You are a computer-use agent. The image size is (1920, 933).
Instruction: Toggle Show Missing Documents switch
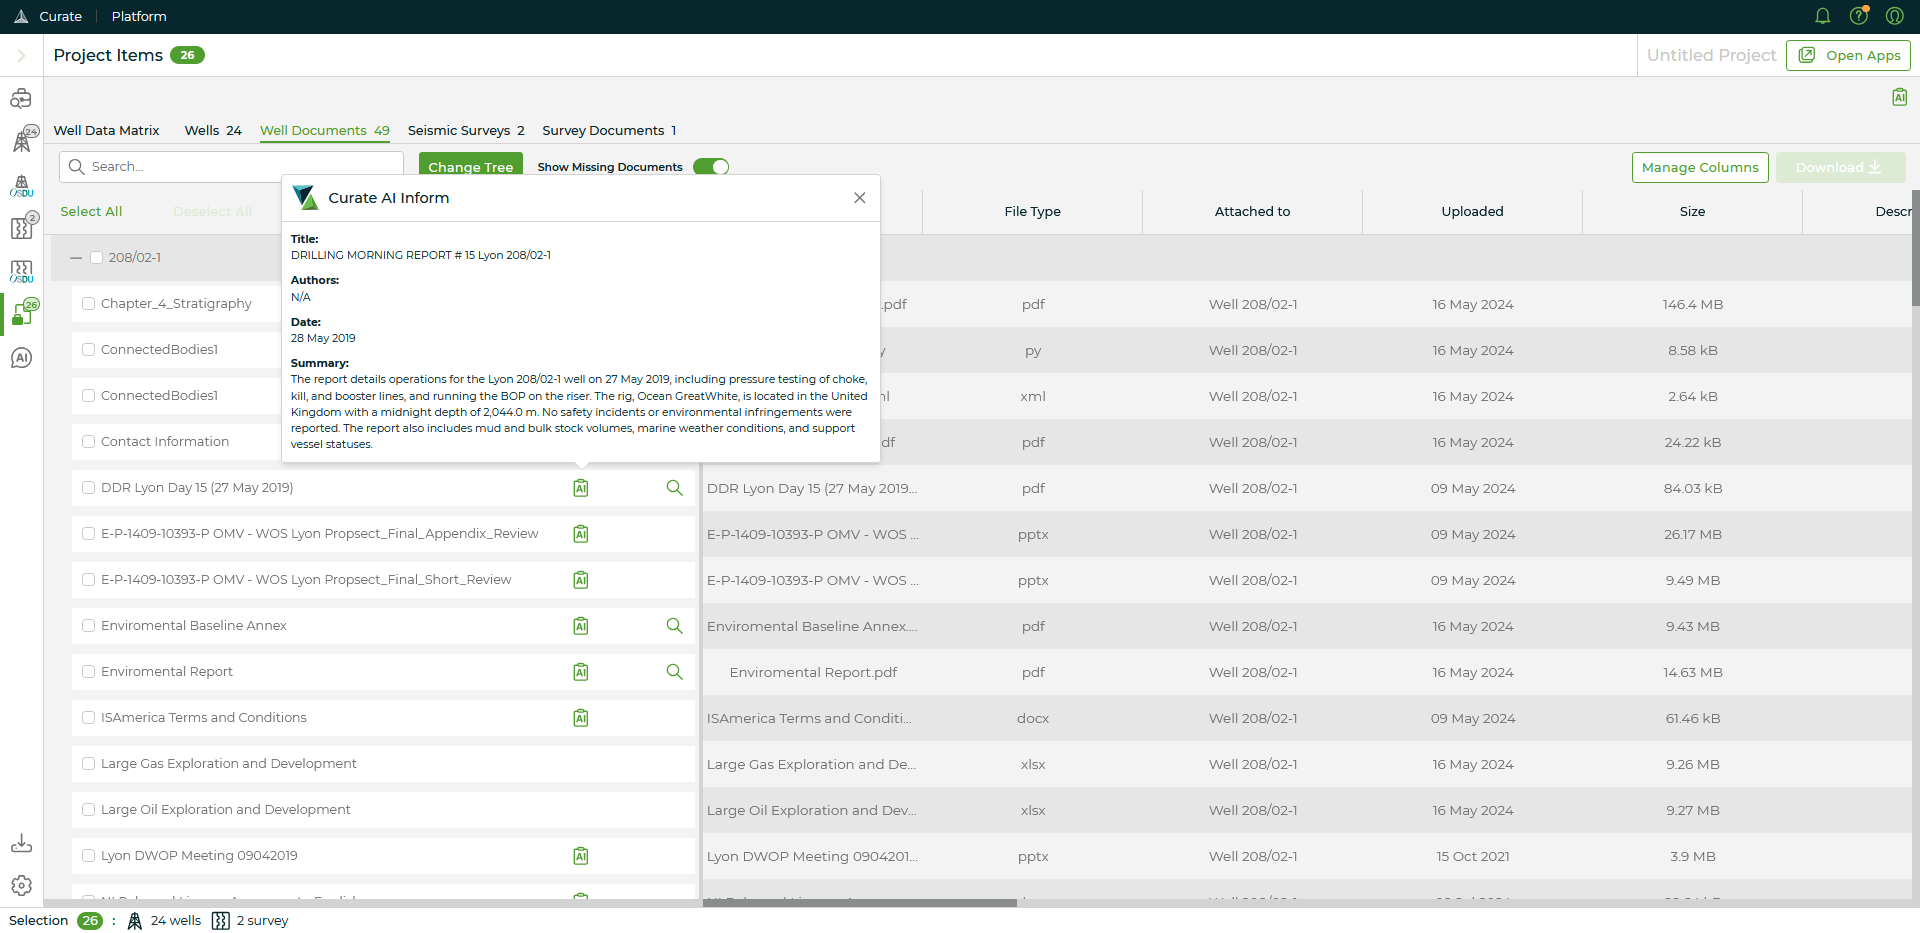[x=711, y=167]
